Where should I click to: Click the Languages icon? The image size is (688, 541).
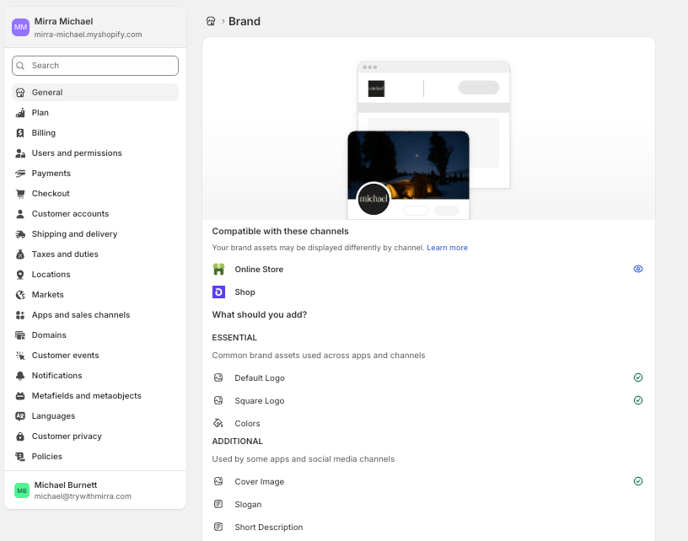[x=20, y=416]
